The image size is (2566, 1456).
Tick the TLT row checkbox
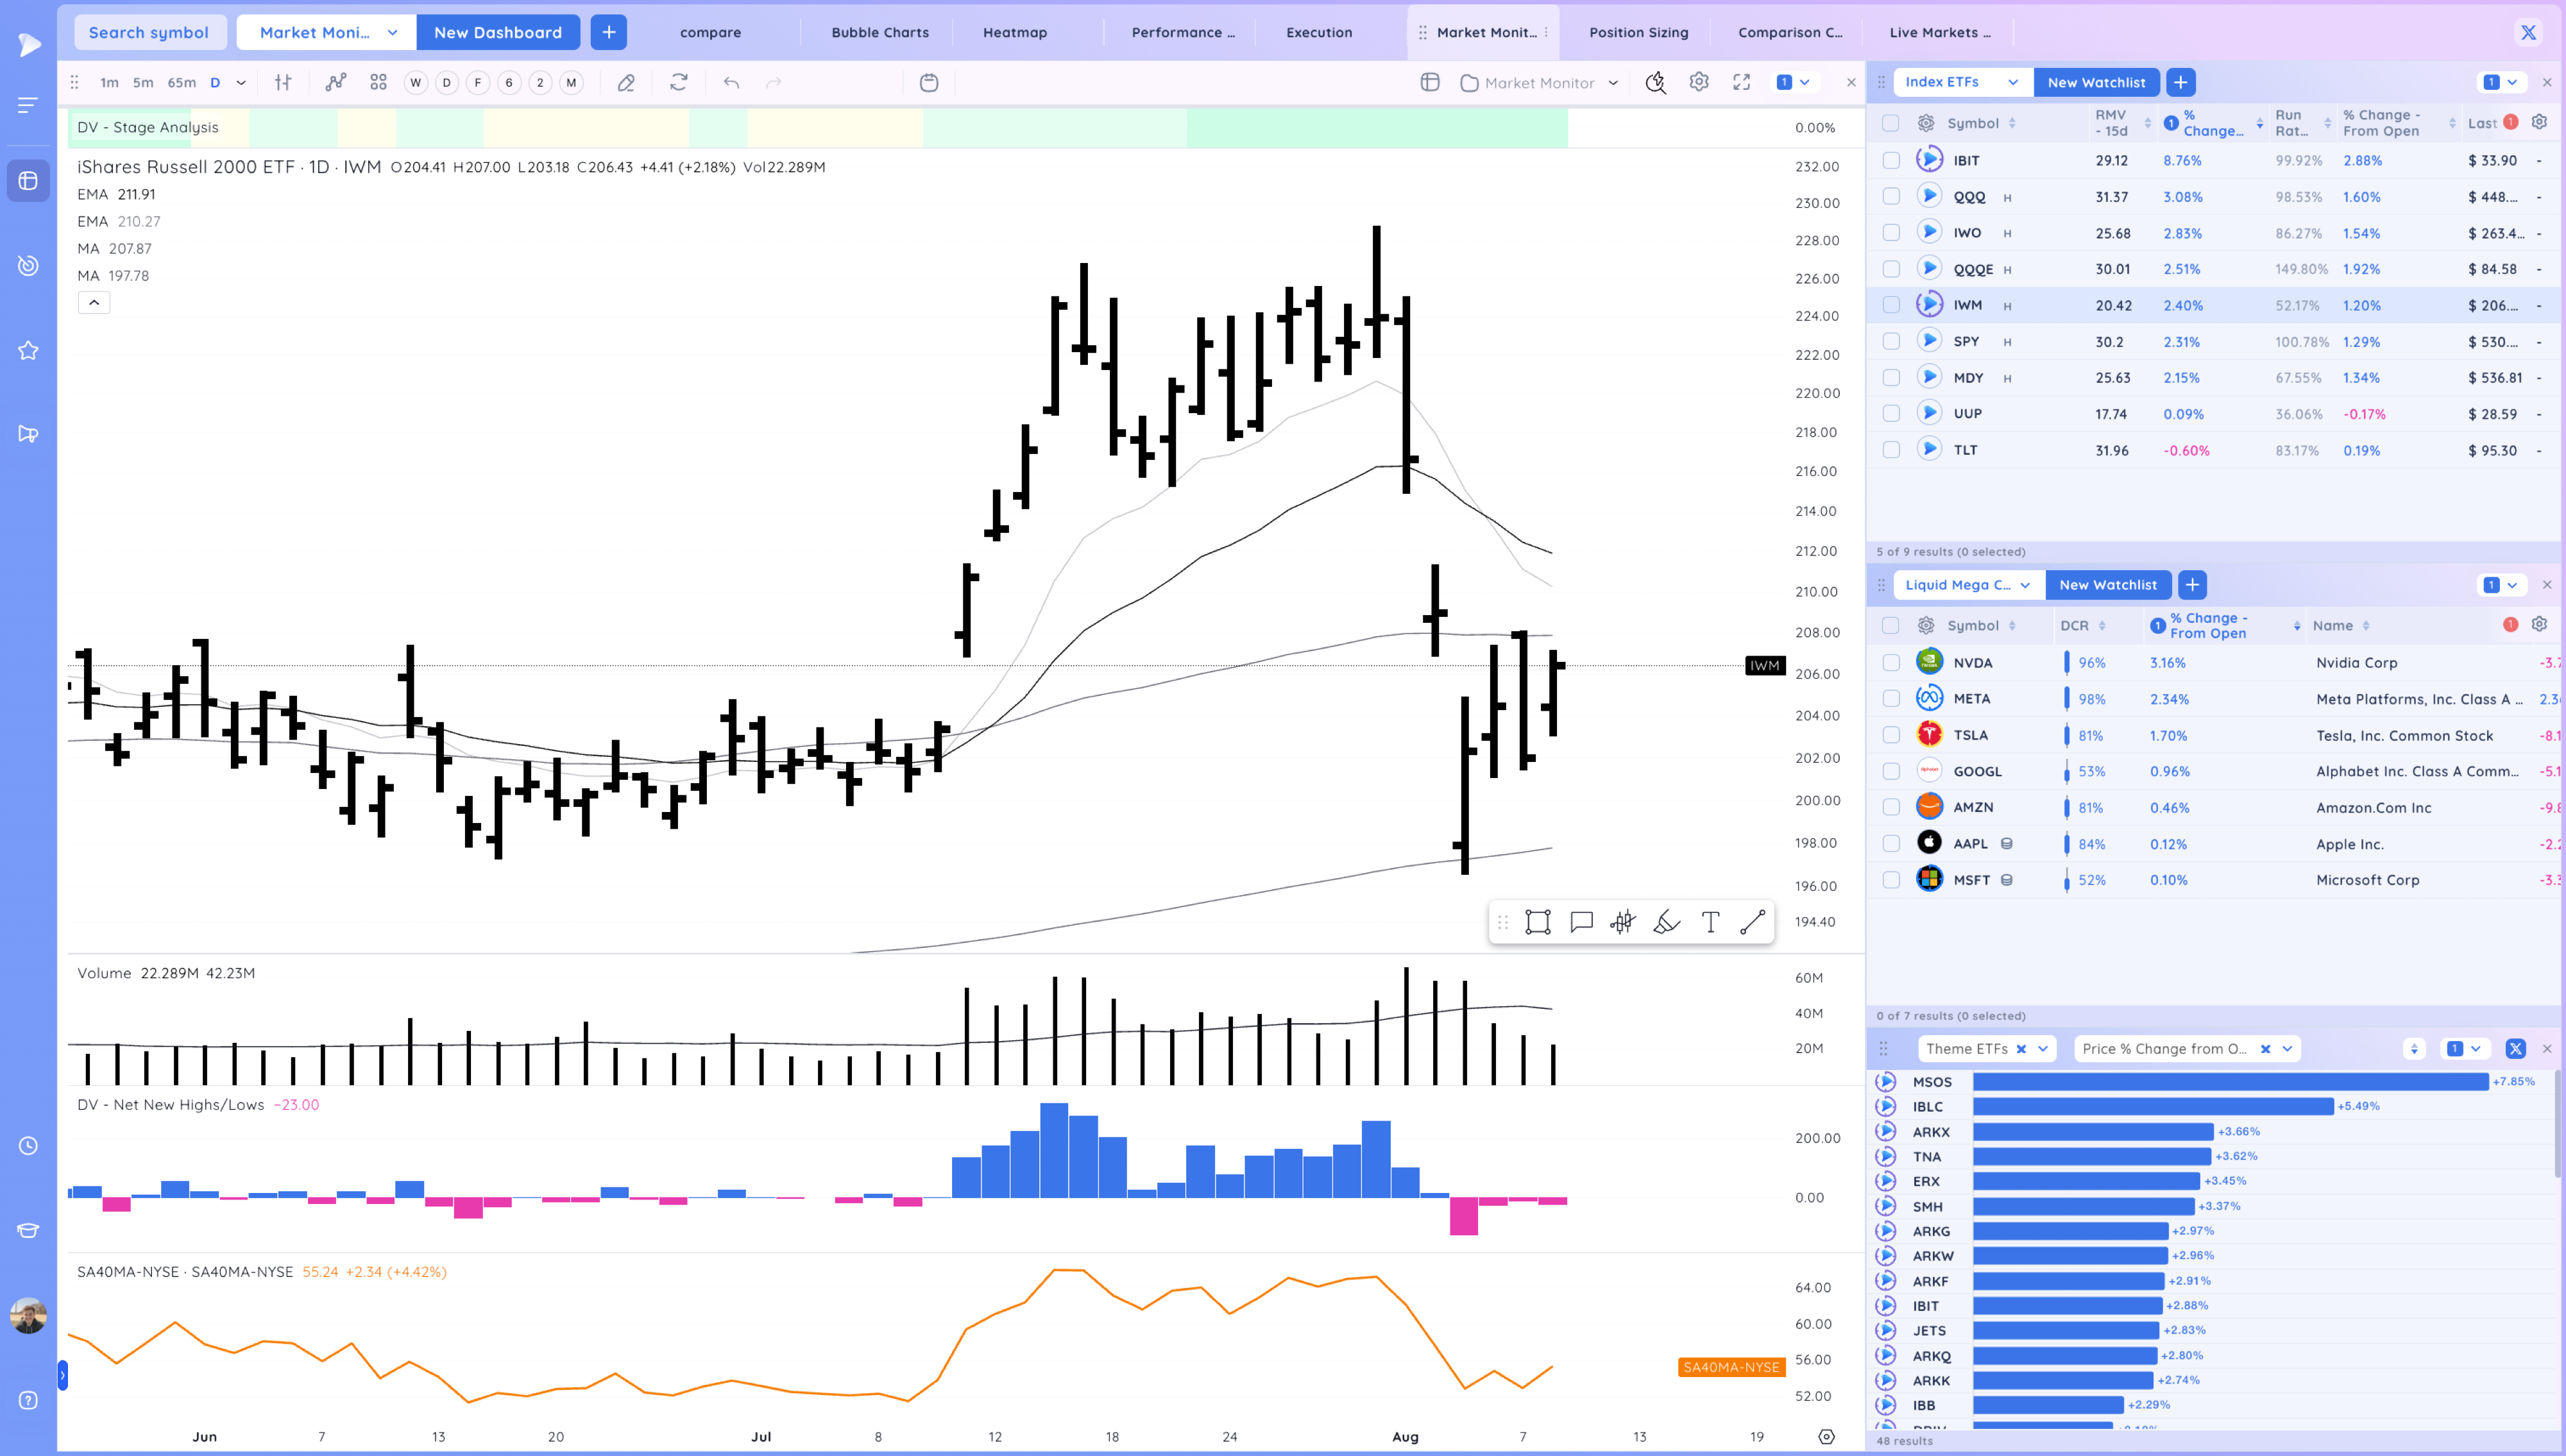point(1891,450)
